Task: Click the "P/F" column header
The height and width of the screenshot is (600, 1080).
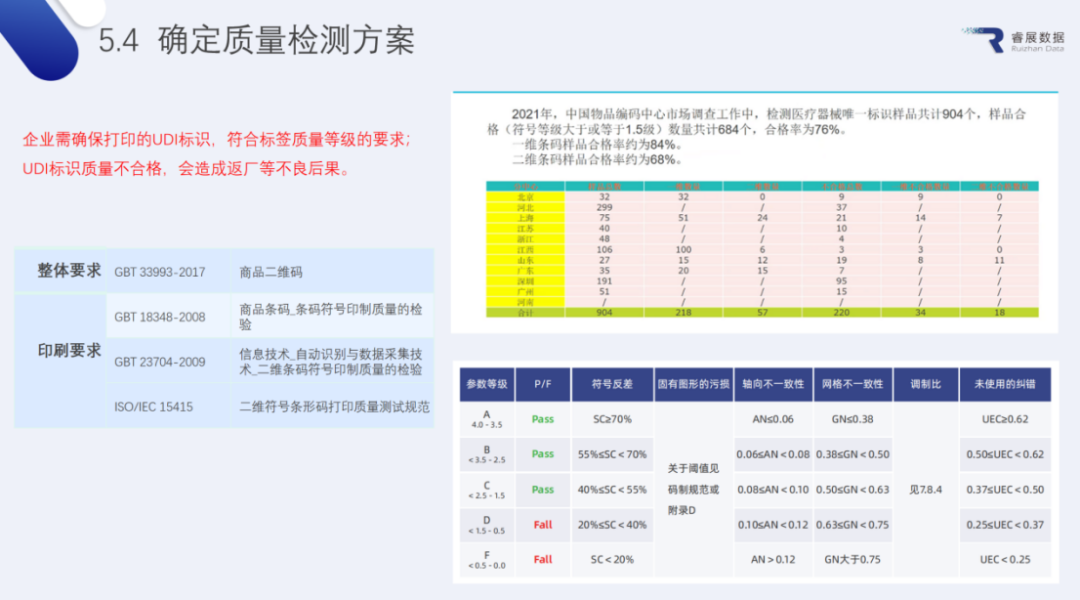Action: coord(542,384)
